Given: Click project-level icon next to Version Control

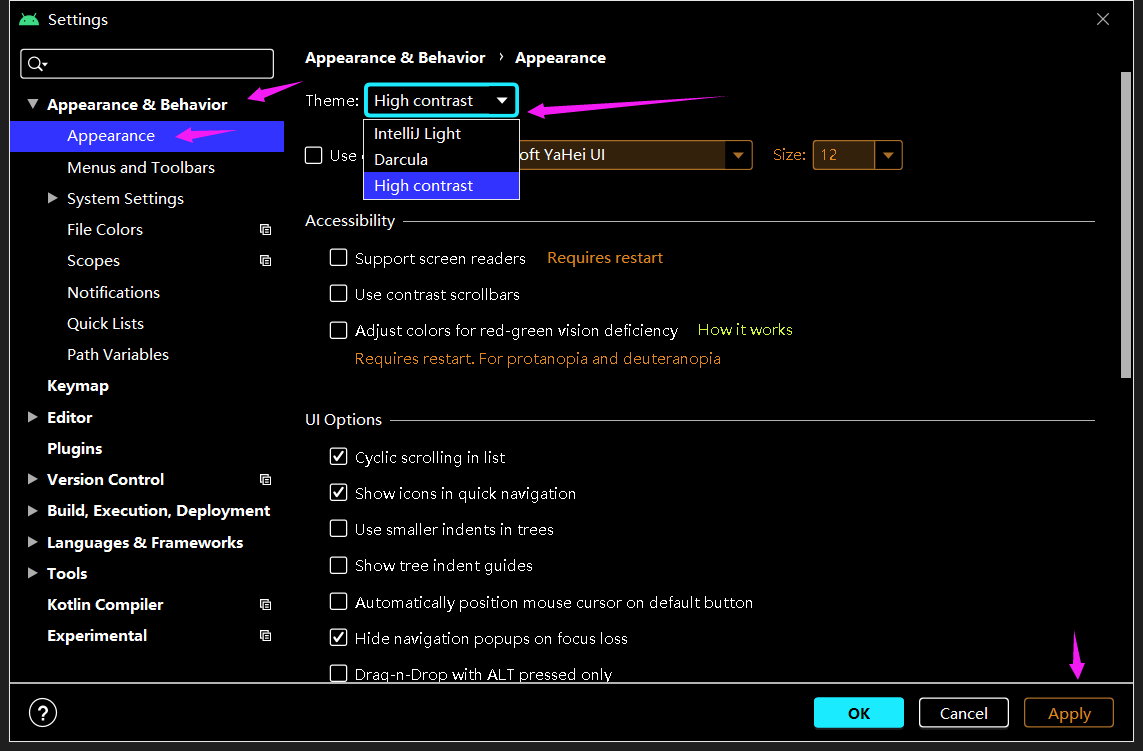Looking at the screenshot, I should pyautogui.click(x=265, y=480).
